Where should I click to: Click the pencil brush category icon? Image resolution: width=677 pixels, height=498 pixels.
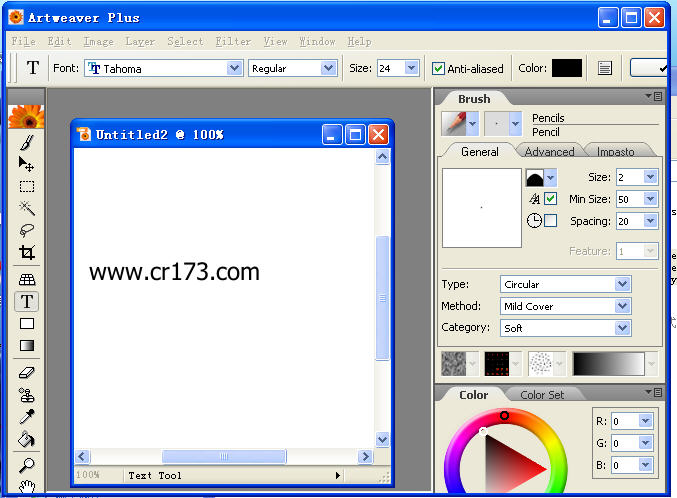pyautogui.click(x=454, y=124)
